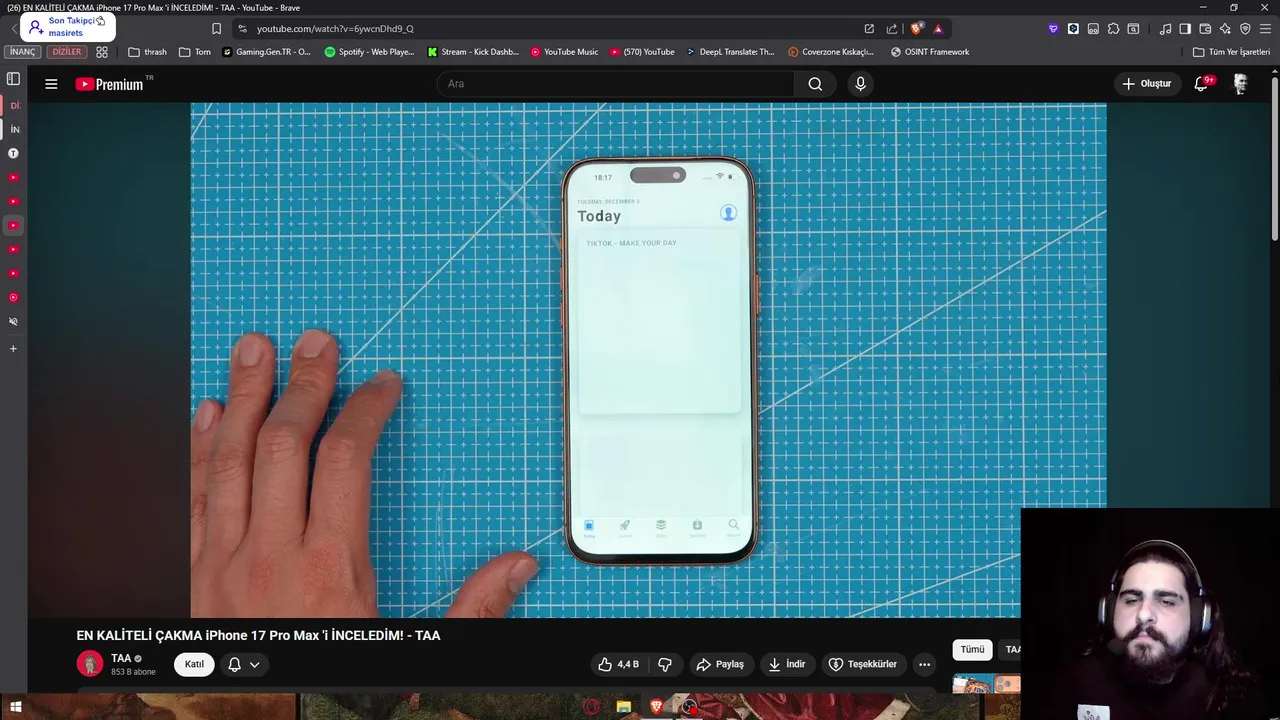The image size is (1280, 720).
Task: Click the Paylaş share button
Action: coord(720,664)
